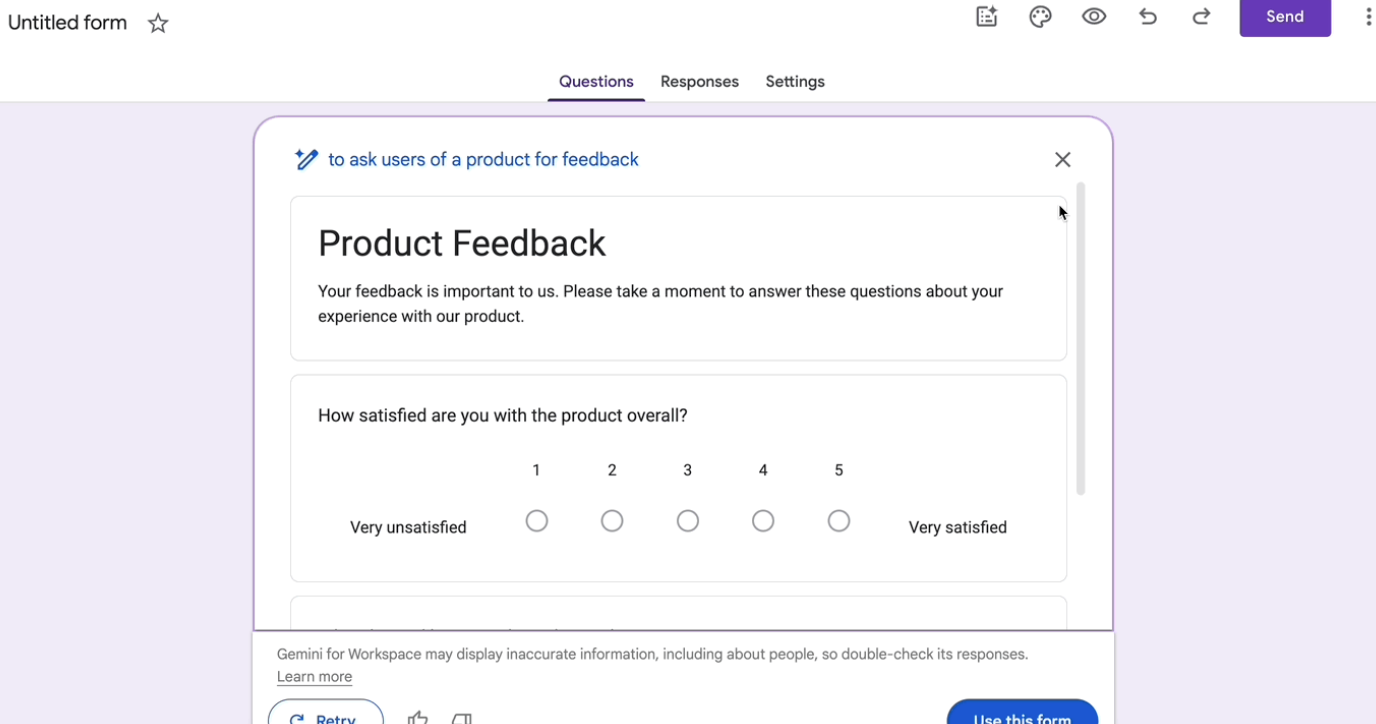Click the undo arrow
The height and width of the screenshot is (724, 1376).
coord(1148,17)
